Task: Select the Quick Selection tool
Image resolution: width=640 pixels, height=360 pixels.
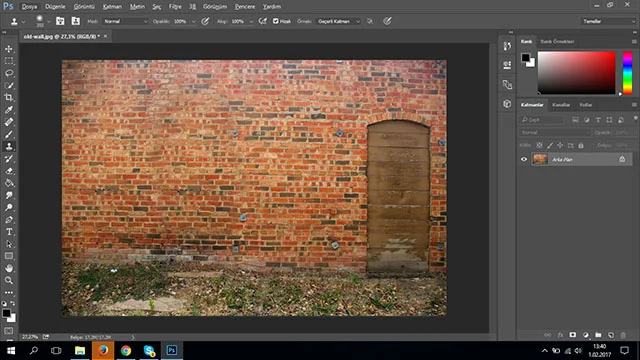Action: point(9,86)
